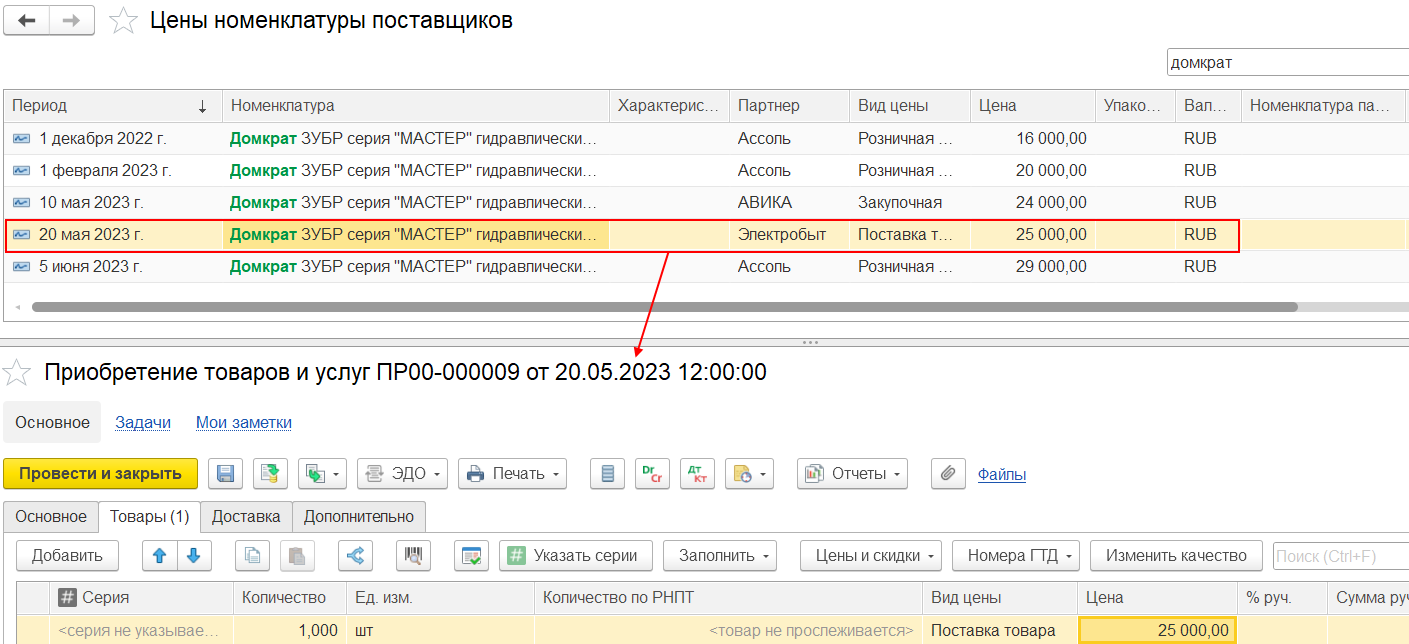Click the search field containing домкрат
Image resolution: width=1409 pixels, height=644 pixels.
click(1286, 62)
